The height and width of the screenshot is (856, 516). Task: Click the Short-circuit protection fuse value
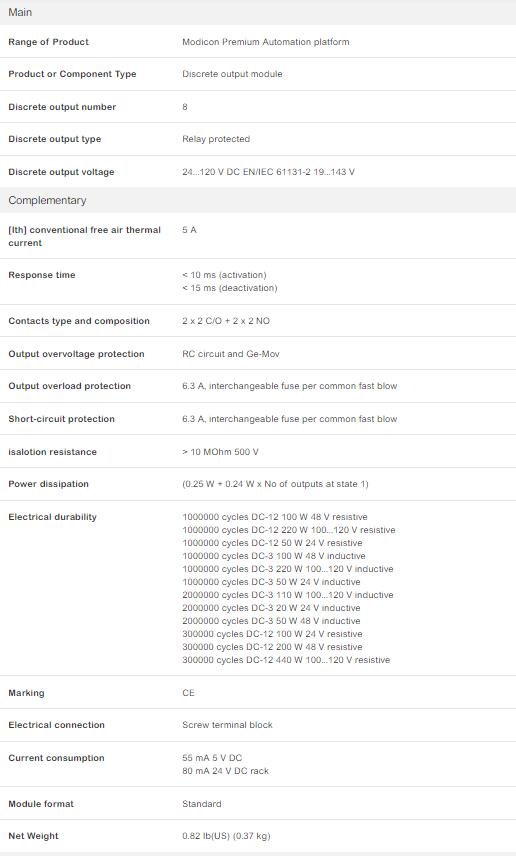pos(290,419)
